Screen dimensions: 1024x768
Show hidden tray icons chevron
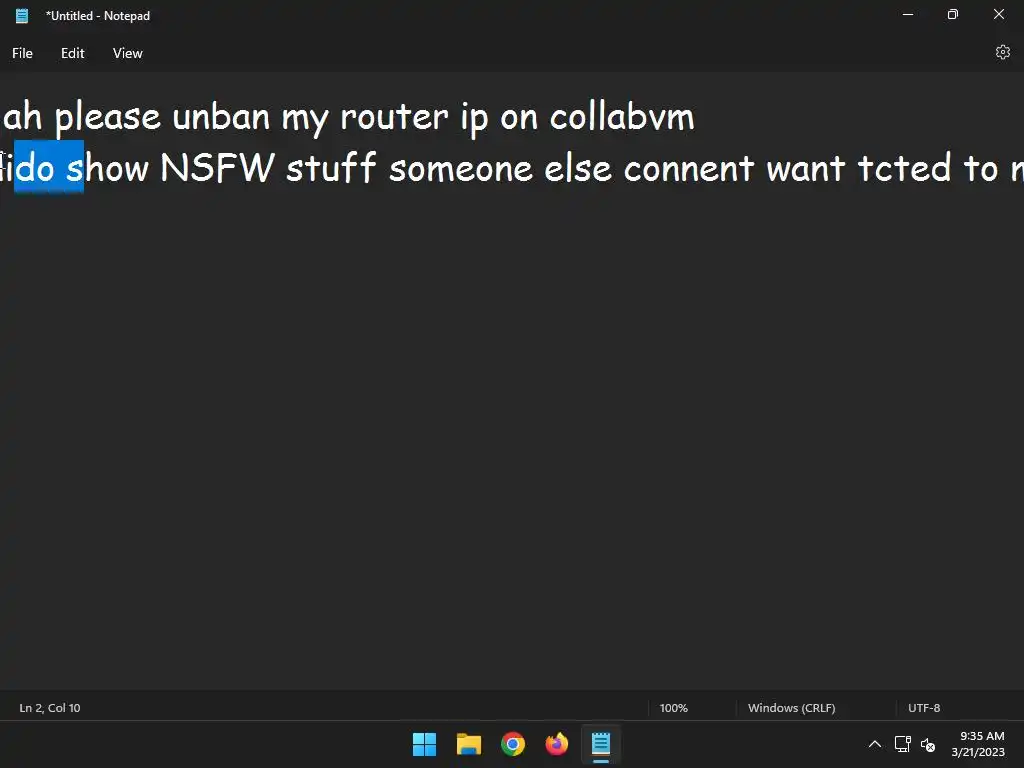coord(875,744)
